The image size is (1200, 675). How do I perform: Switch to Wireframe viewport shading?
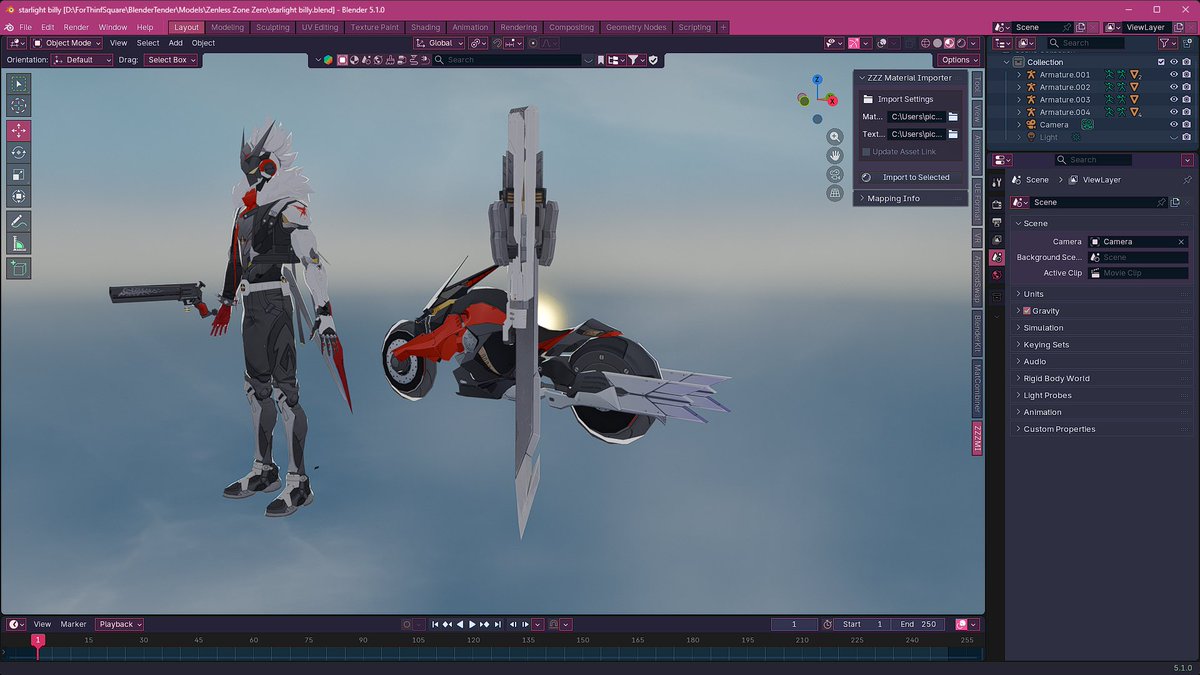coord(926,44)
